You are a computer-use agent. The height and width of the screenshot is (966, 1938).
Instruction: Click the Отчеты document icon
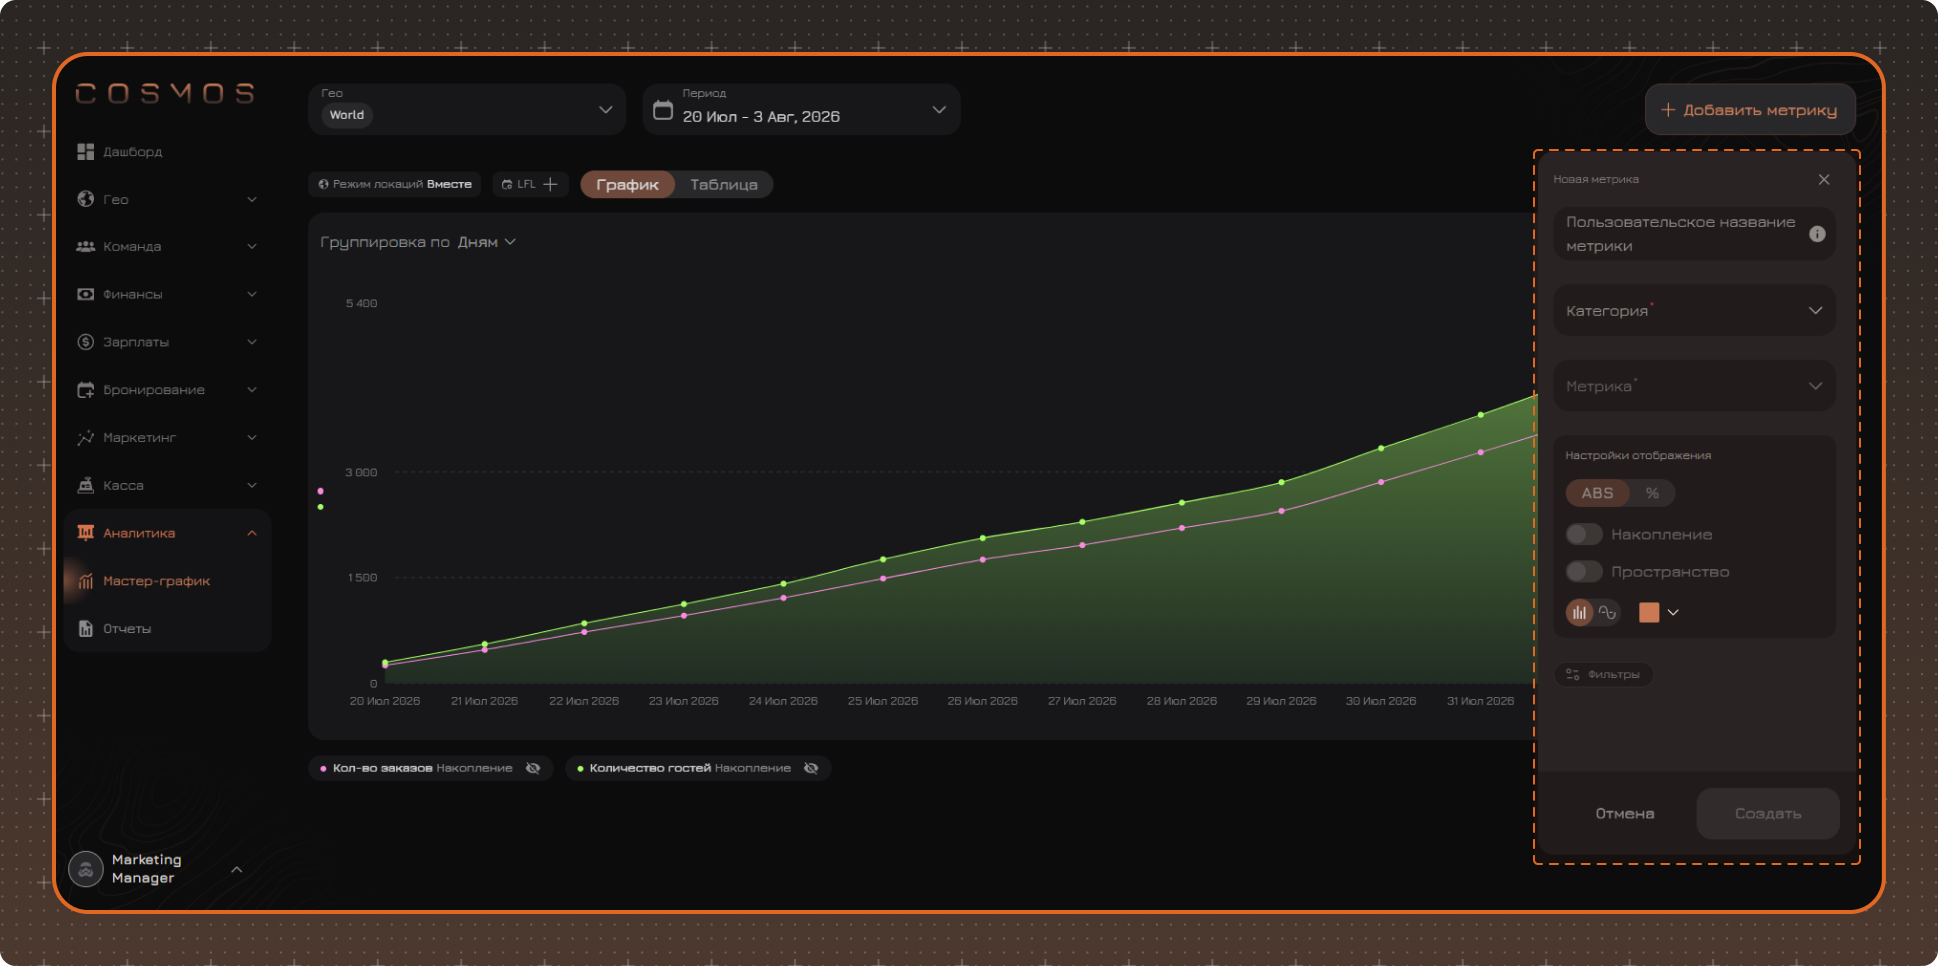pos(86,629)
